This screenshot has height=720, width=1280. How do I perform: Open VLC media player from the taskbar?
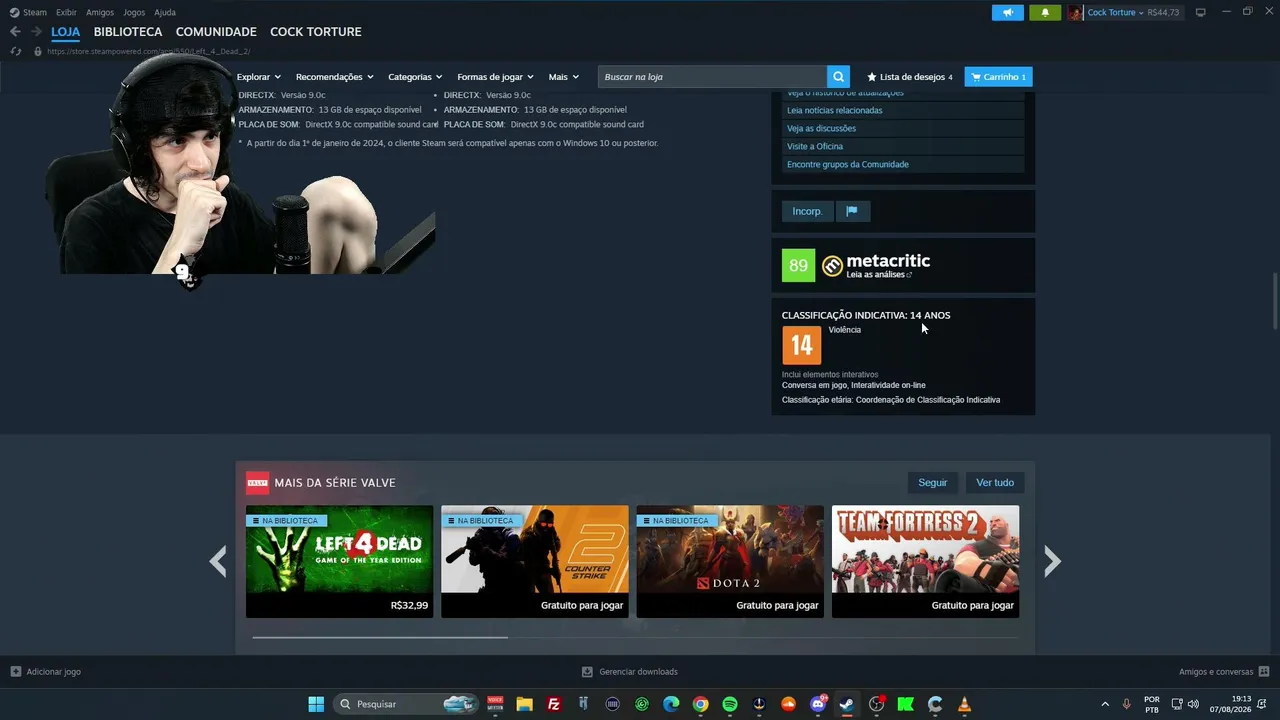tap(964, 704)
